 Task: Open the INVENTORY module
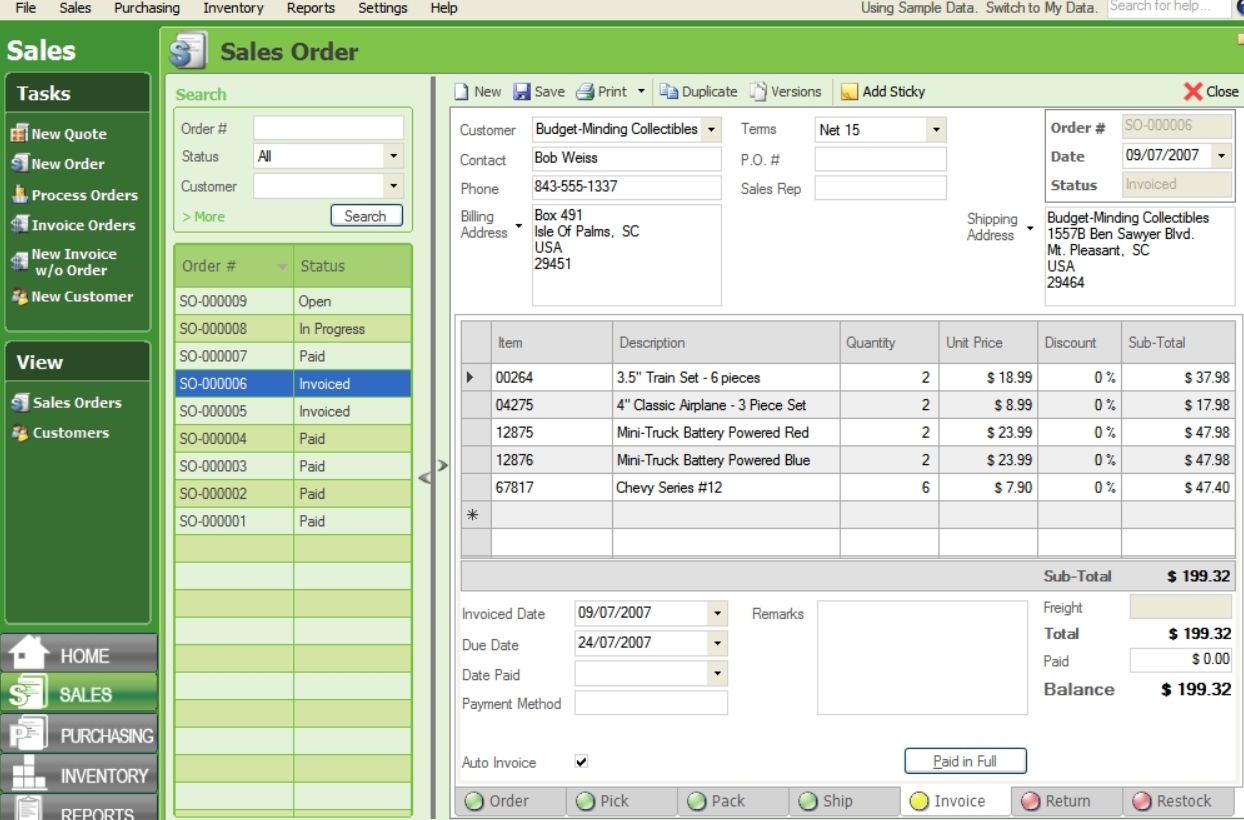[79, 775]
